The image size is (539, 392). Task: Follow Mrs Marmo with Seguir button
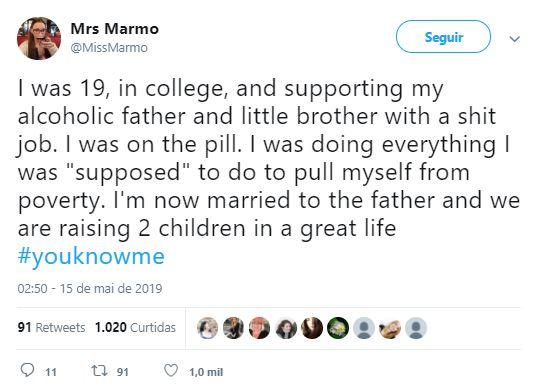pos(443,37)
